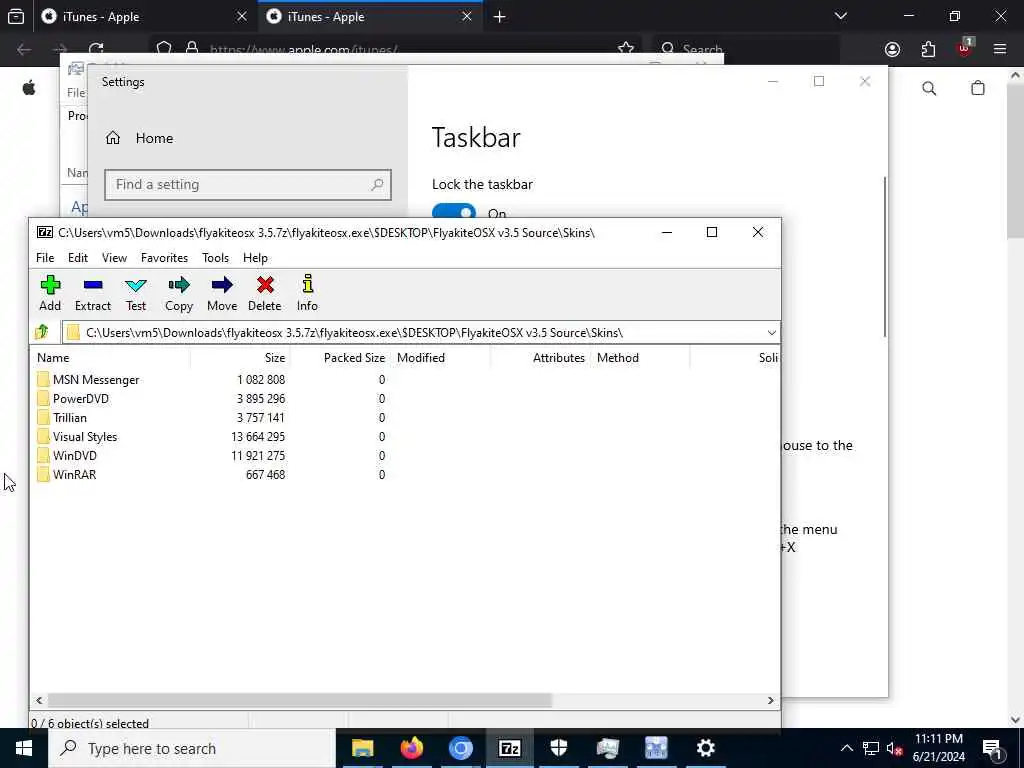Open the Firefox application menu

pyautogui.click(x=1000, y=49)
